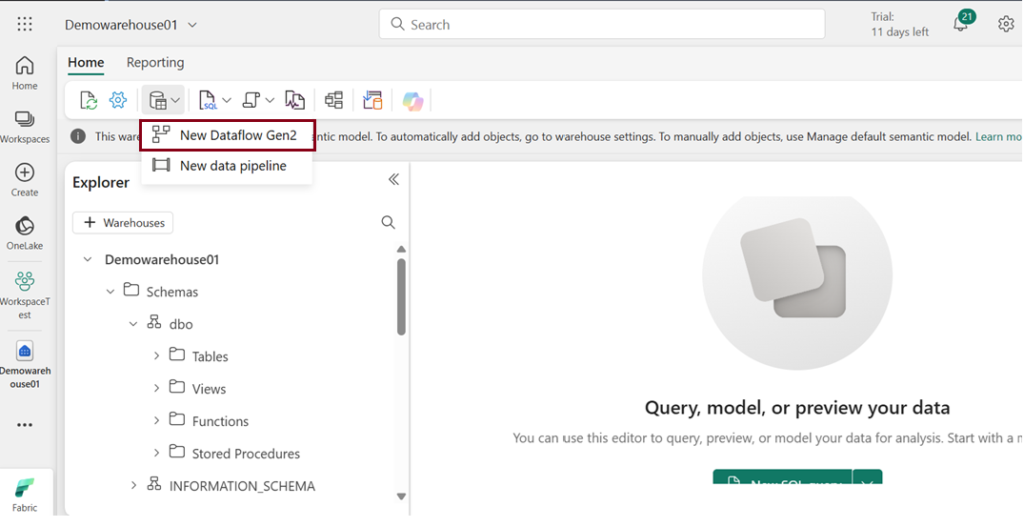
Task: Search the Explorer with the magnifier icon
Action: pos(388,223)
